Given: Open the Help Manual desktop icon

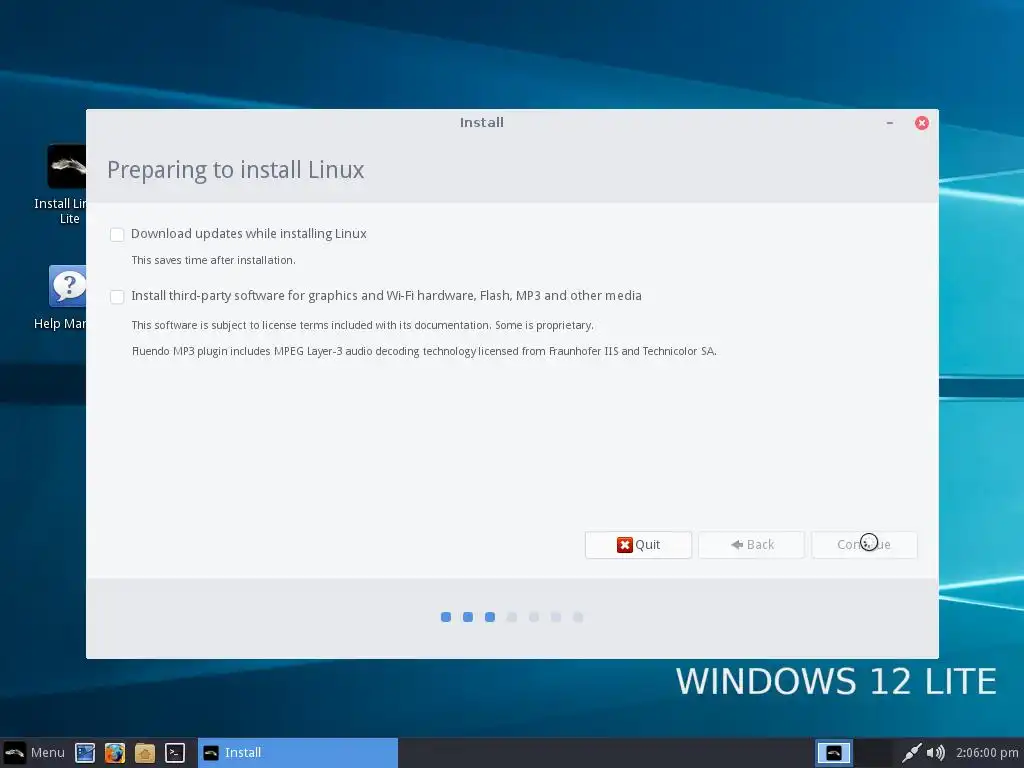Looking at the screenshot, I should coord(65,297).
